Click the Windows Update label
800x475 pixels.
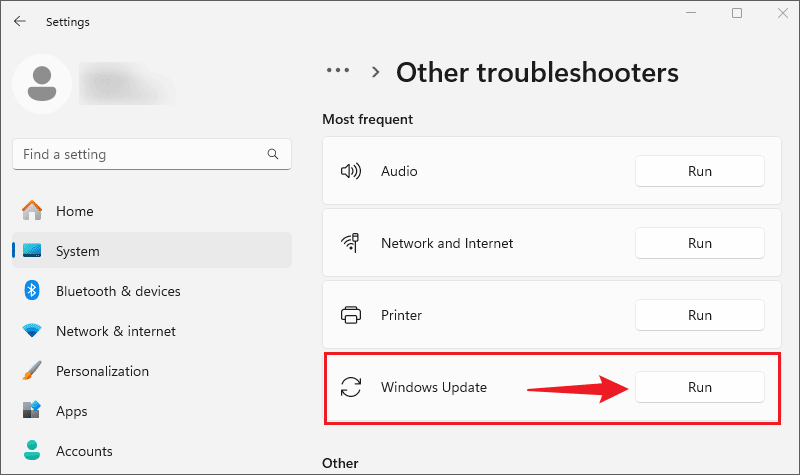pos(434,387)
